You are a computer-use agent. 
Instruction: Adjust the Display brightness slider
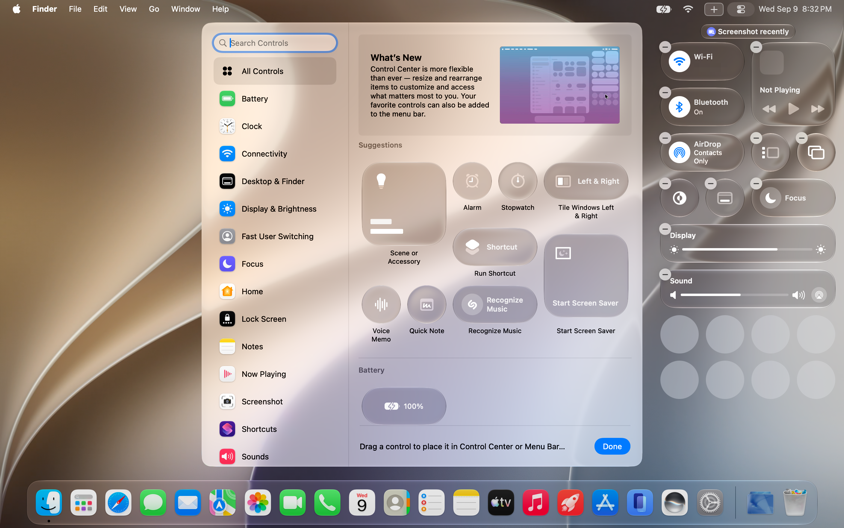tap(747, 249)
